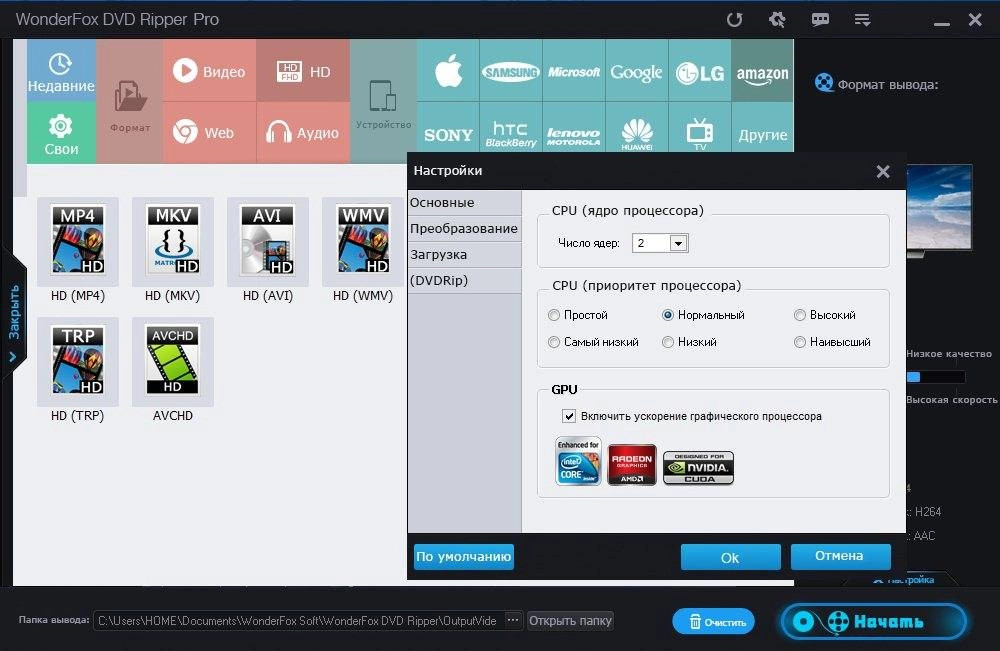
Task: Open the Число ядер core count dropdown
Action: pos(678,243)
